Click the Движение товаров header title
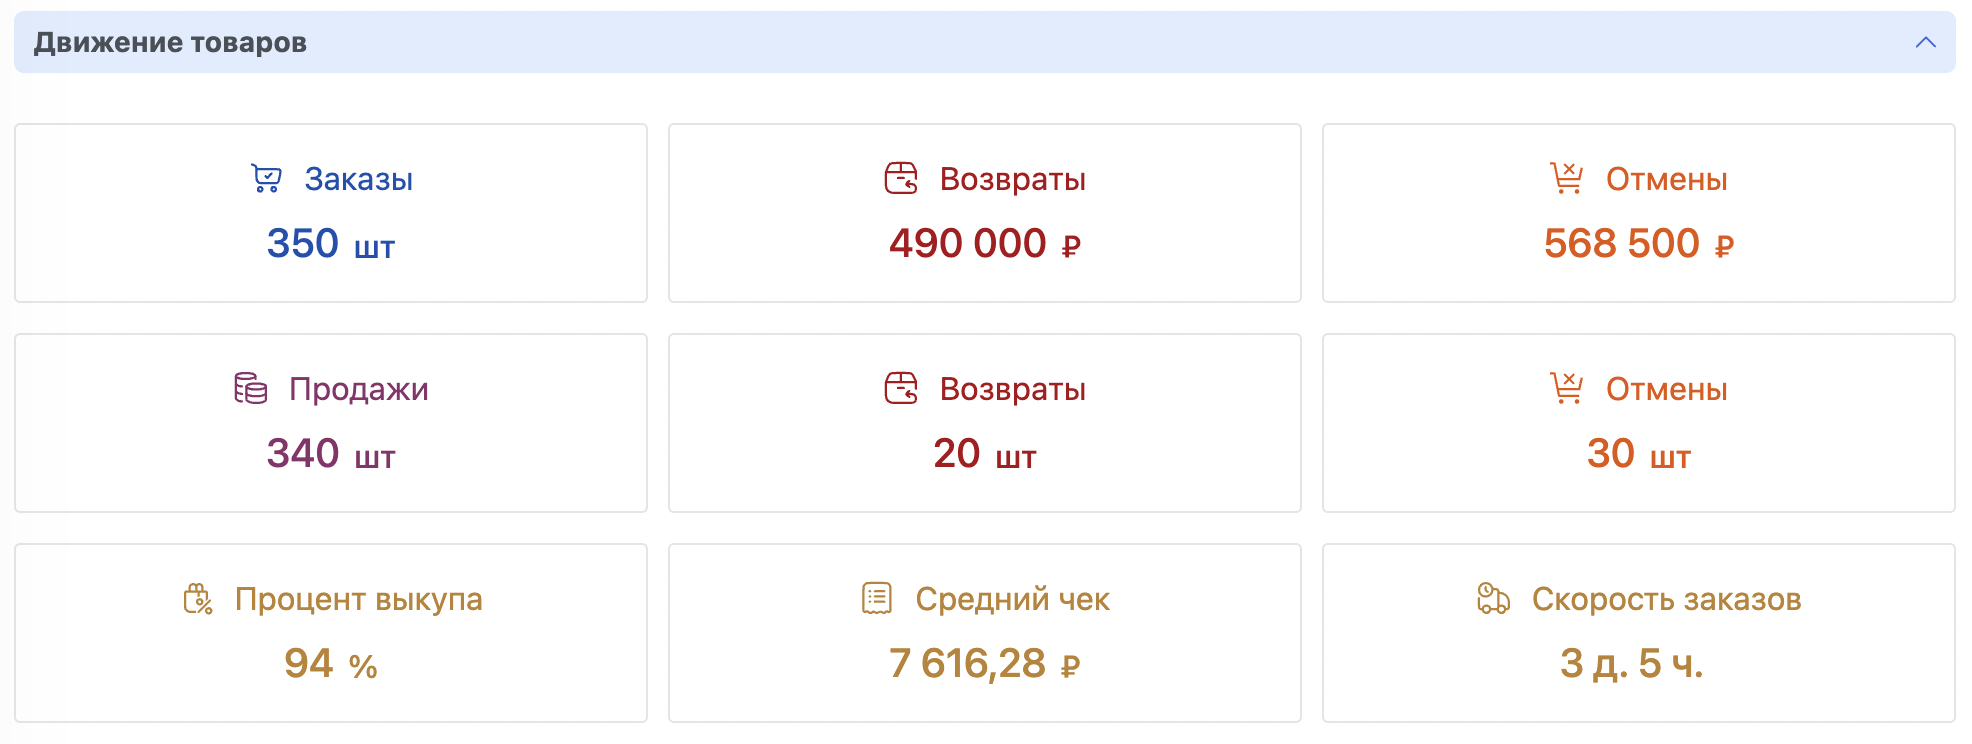This screenshot has width=1972, height=744. tap(170, 42)
